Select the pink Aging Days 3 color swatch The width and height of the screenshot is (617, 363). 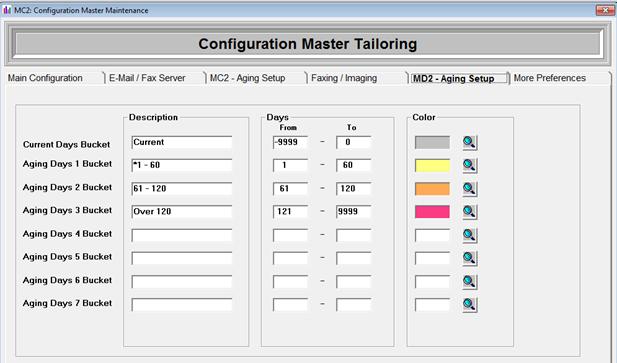[432, 212]
